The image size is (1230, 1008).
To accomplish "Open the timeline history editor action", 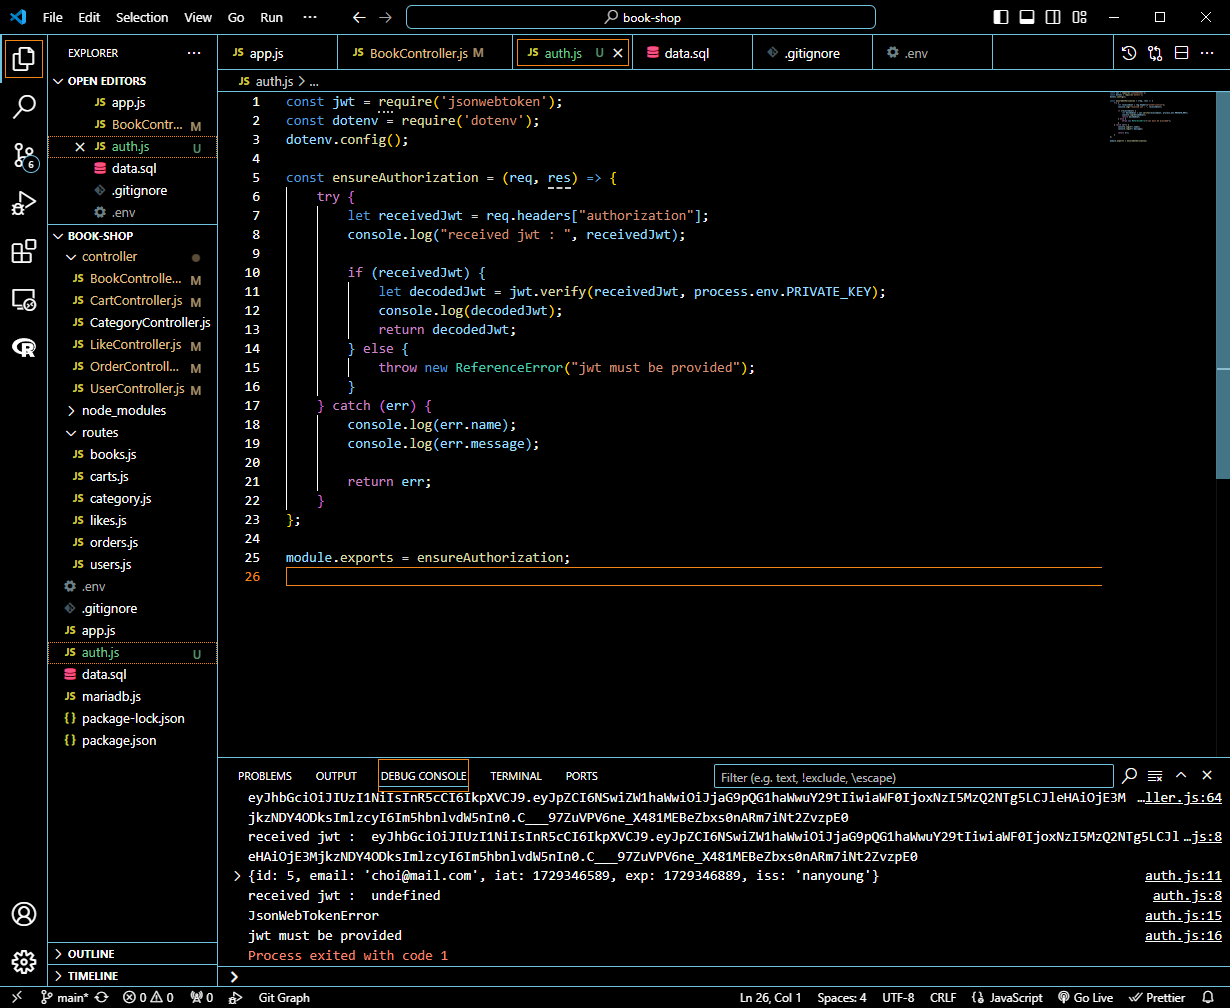I will pos(1129,53).
